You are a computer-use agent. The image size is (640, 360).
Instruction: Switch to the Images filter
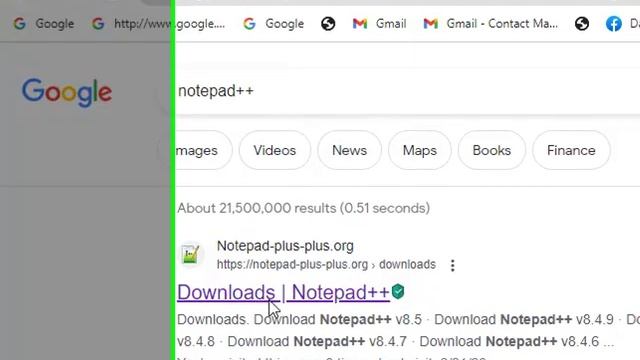[x=197, y=150]
